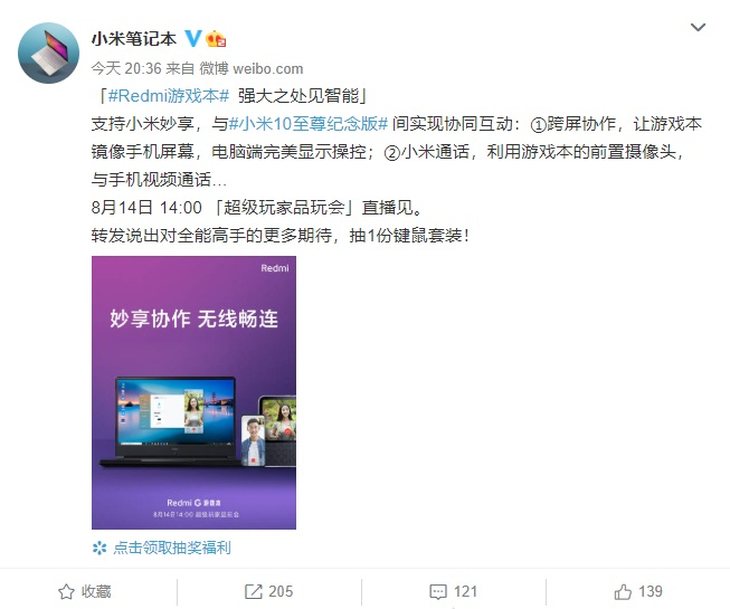Open the 小米笔记本 profile avatar

click(48, 53)
